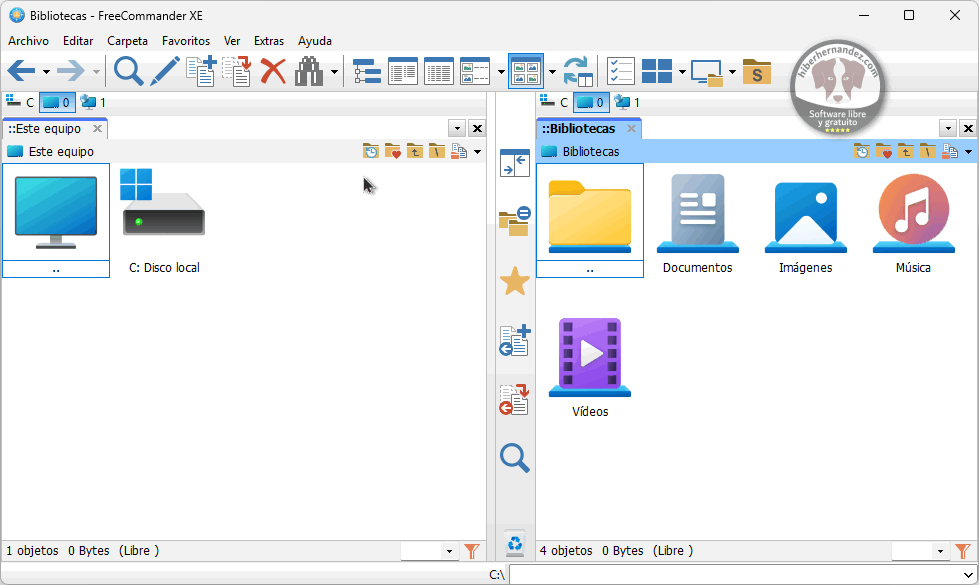Toggle the thumbnails view mode button
This screenshot has width=979, height=585.
coord(525,71)
